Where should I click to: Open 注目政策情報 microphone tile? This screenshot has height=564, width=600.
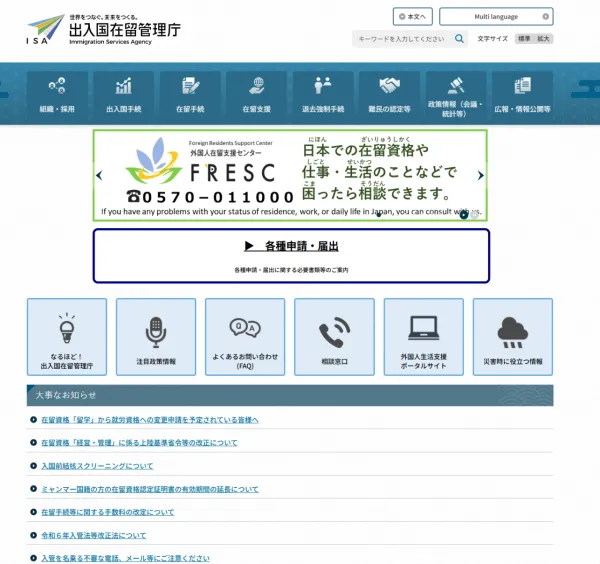pos(156,336)
